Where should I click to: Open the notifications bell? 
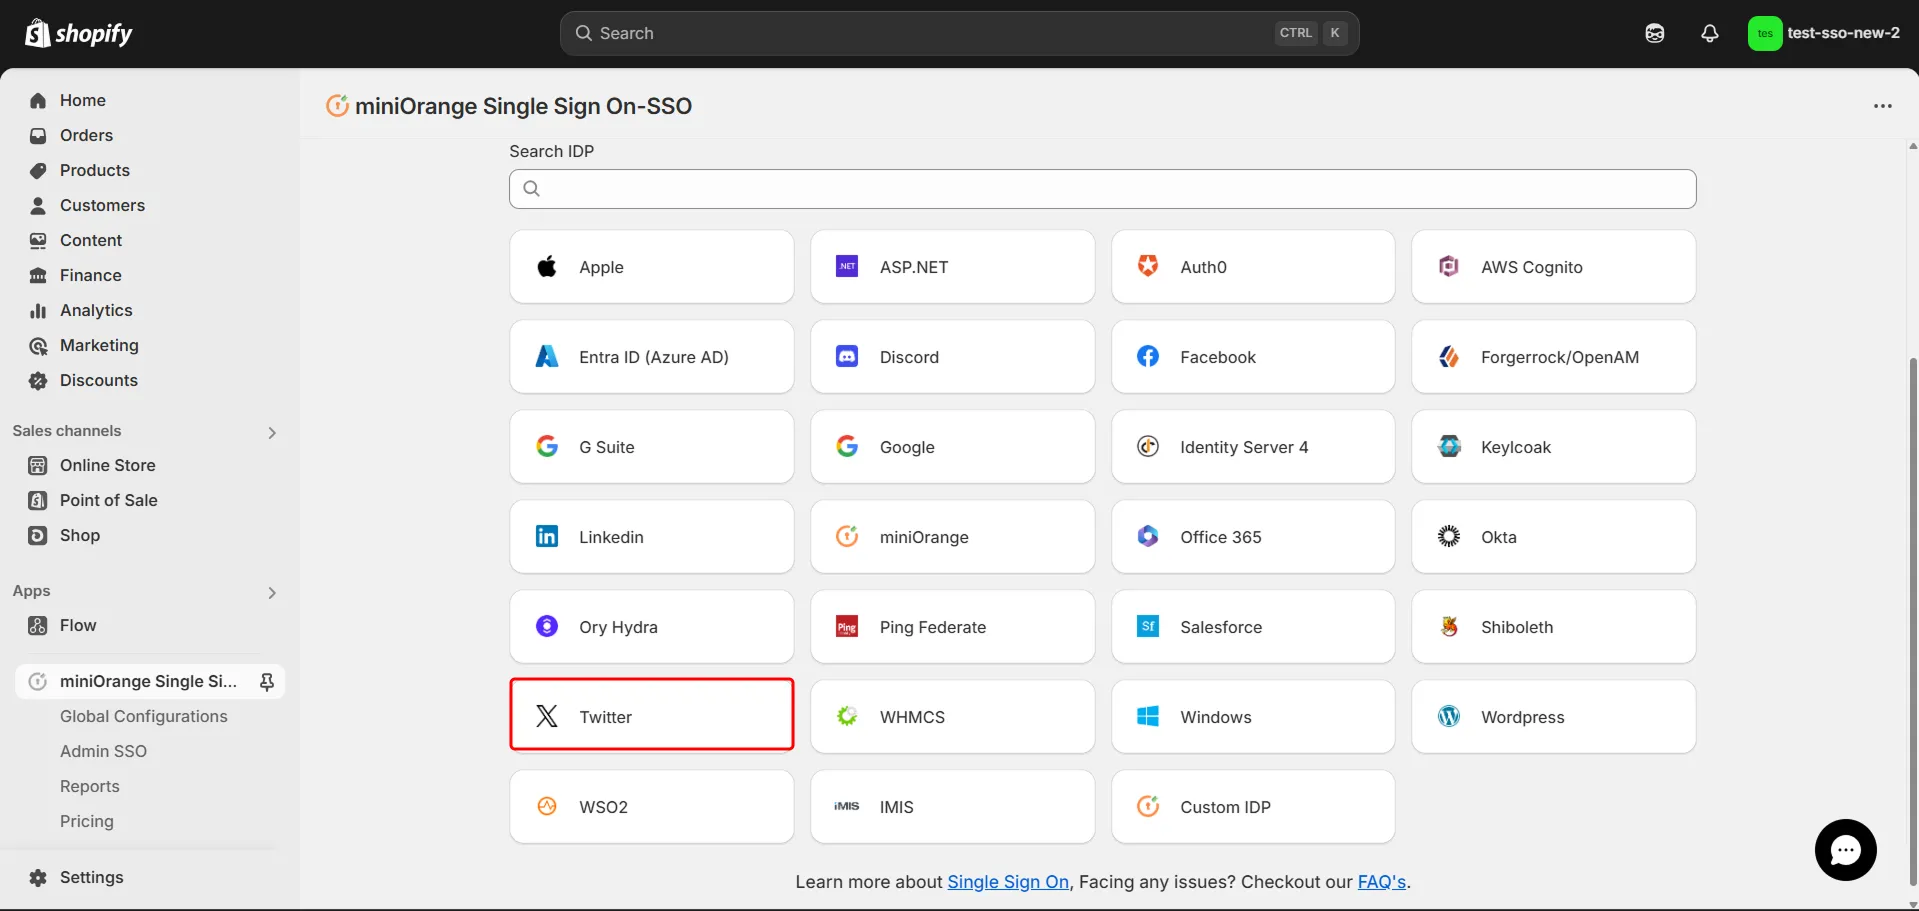(1710, 33)
